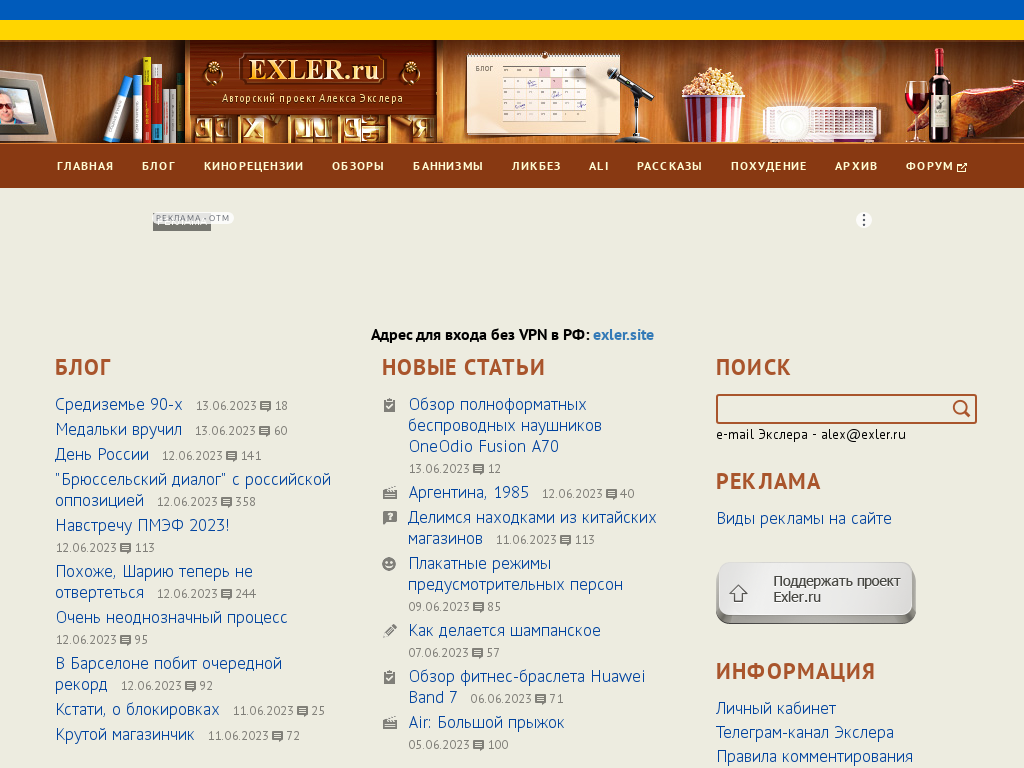The width and height of the screenshot is (1024, 768).
Task: Click the books image in header
Action: [145, 101]
